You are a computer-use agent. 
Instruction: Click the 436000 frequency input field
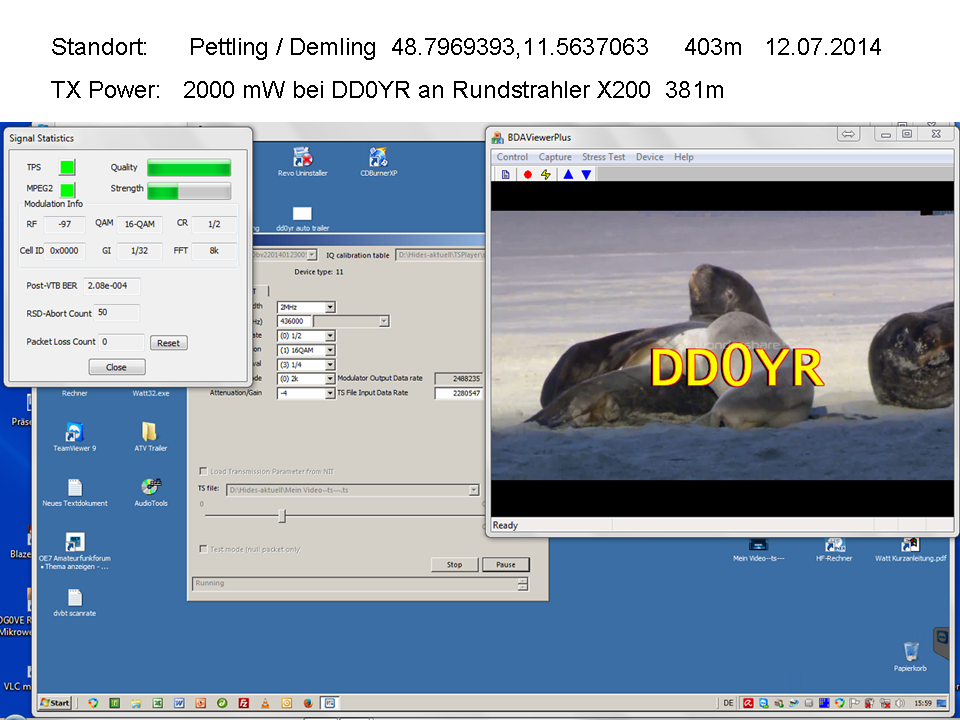coord(294,321)
